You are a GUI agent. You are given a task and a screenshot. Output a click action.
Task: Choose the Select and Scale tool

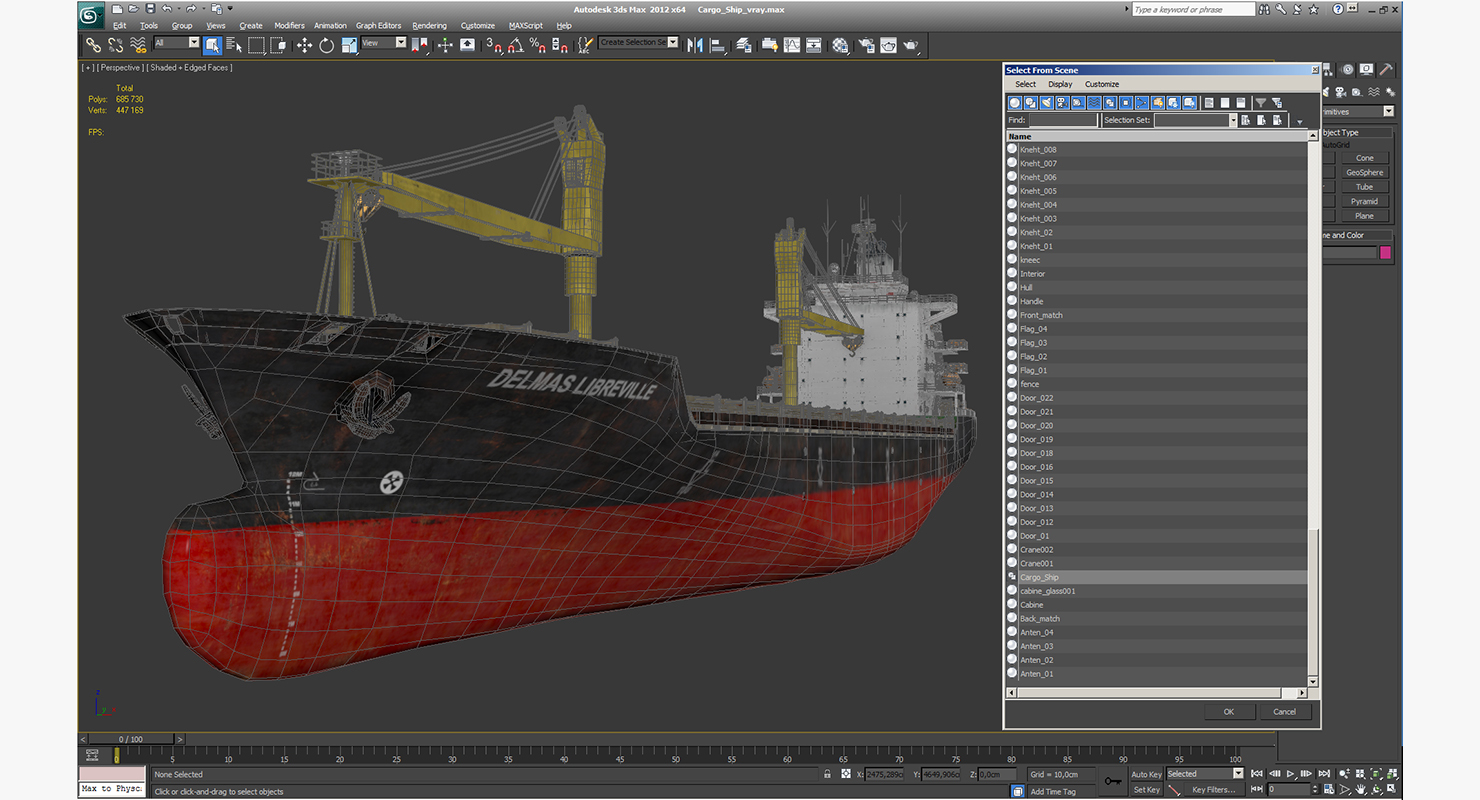click(x=348, y=44)
